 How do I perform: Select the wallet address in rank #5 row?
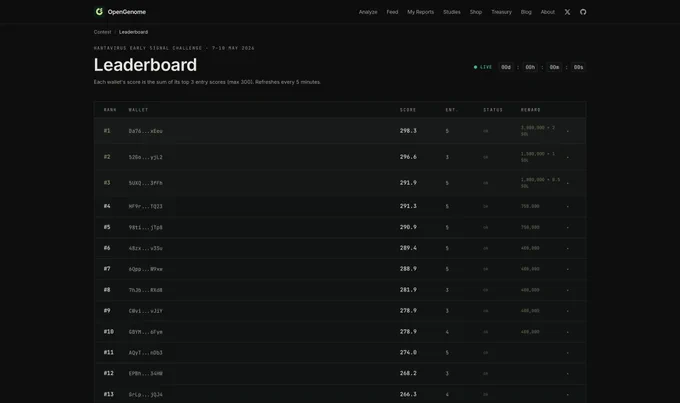coord(145,227)
